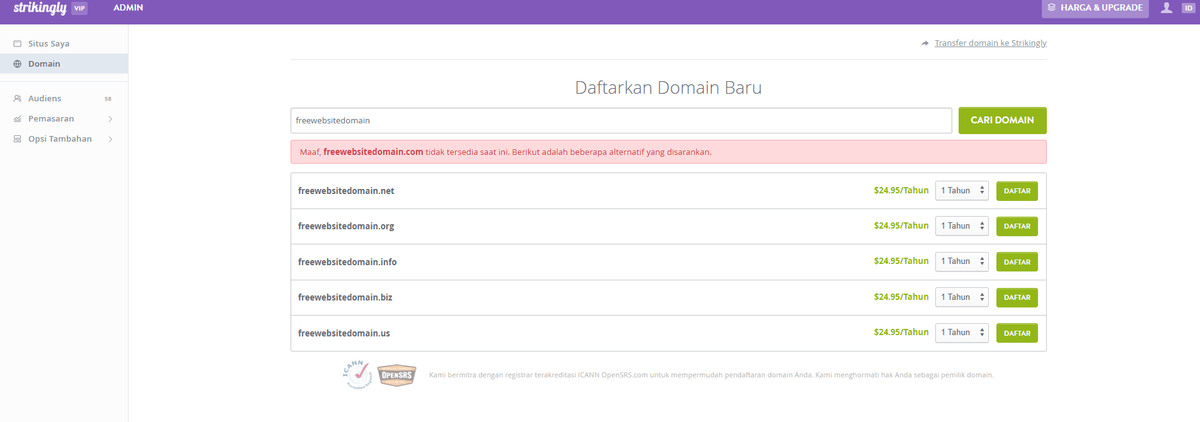This screenshot has width=1200, height=422.
Task: Click the Pemasaran chart icon
Action: (17, 119)
